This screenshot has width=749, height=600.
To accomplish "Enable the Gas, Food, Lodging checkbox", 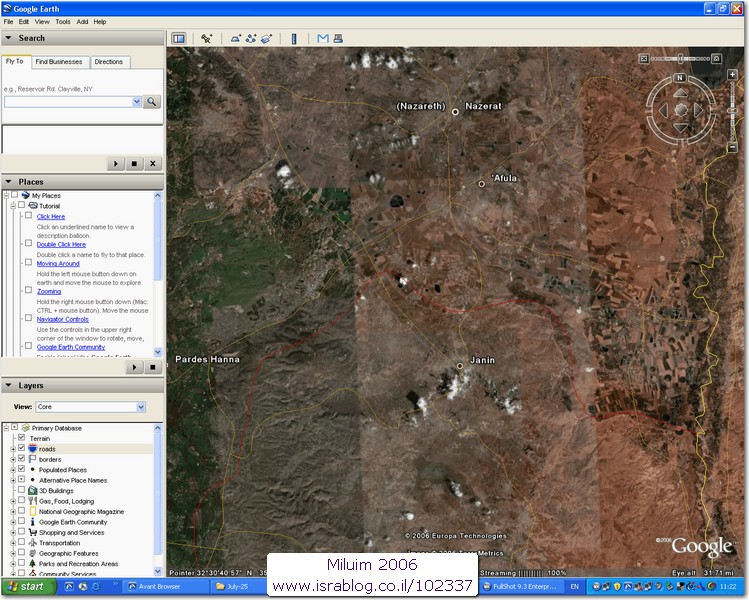I will [21, 500].
